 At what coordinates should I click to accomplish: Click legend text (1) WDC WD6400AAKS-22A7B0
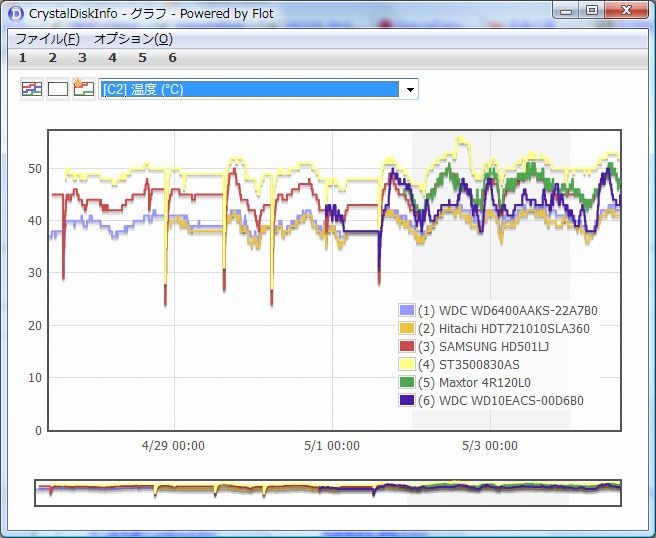point(507,310)
